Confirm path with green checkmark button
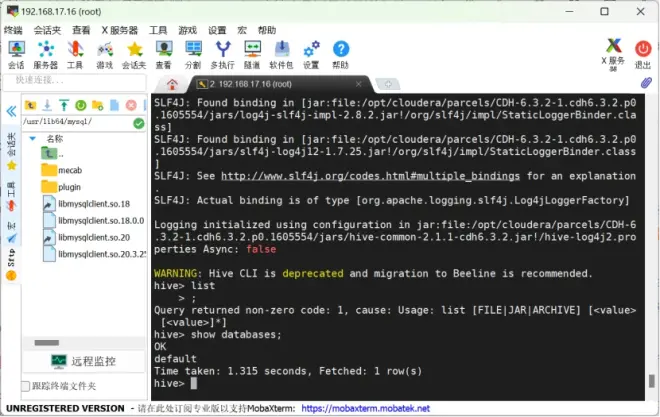660x417 pixels. point(138,123)
